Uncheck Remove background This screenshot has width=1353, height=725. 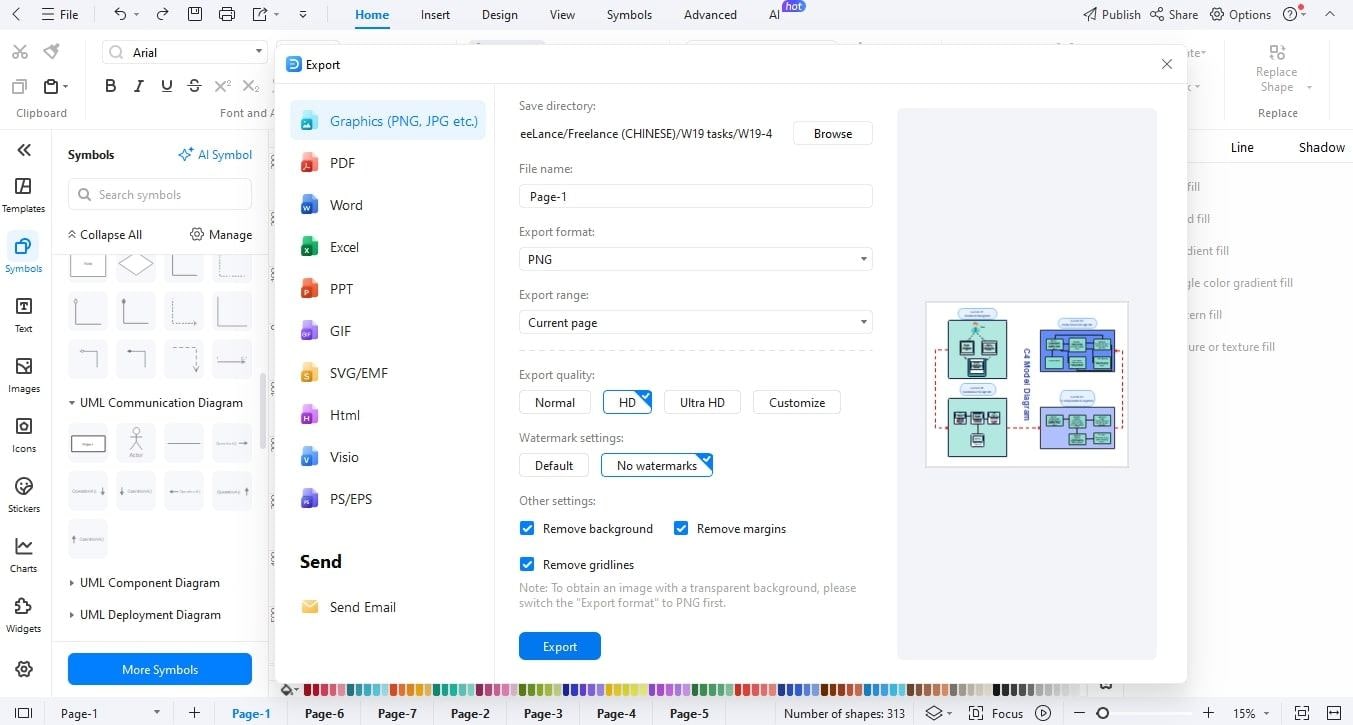coord(527,528)
